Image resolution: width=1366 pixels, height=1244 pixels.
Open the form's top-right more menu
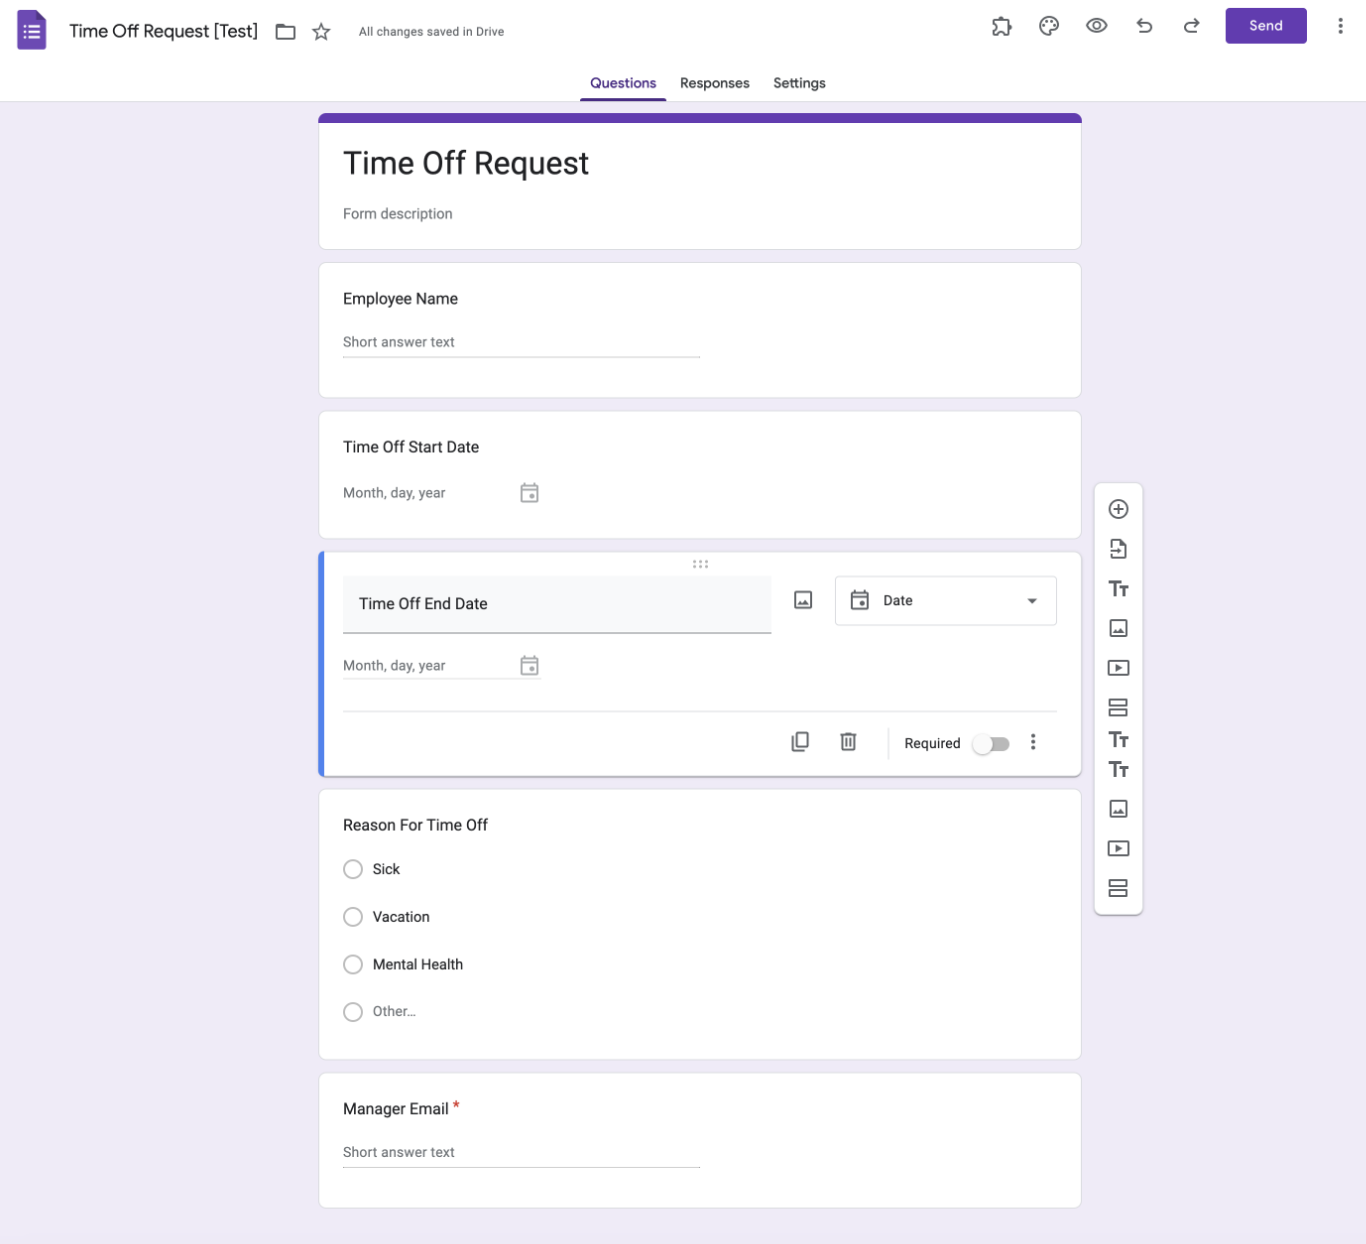tap(1340, 27)
